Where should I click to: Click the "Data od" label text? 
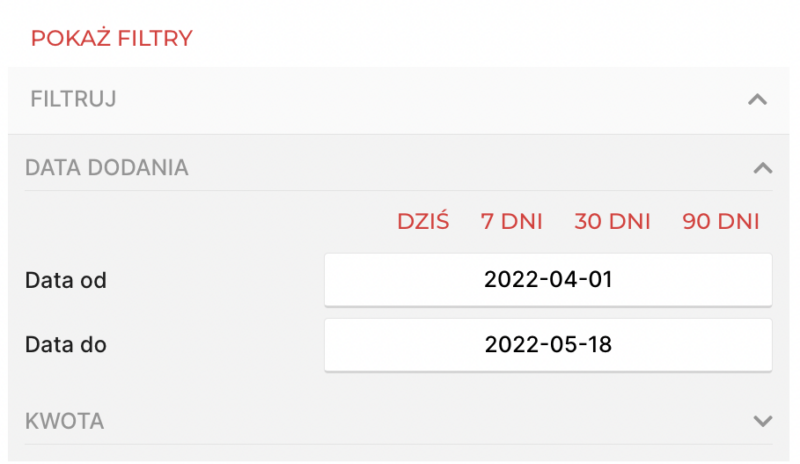point(66,280)
